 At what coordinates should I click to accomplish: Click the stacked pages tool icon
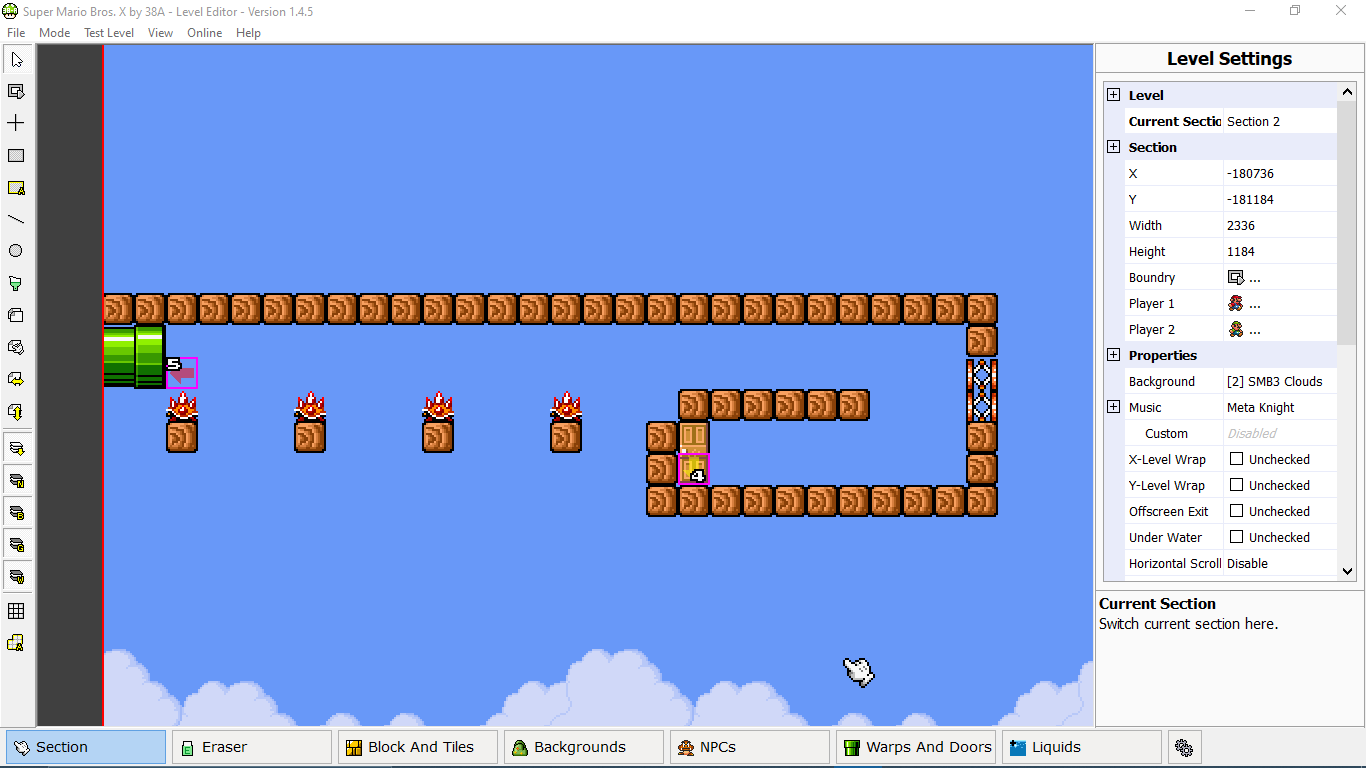16,315
